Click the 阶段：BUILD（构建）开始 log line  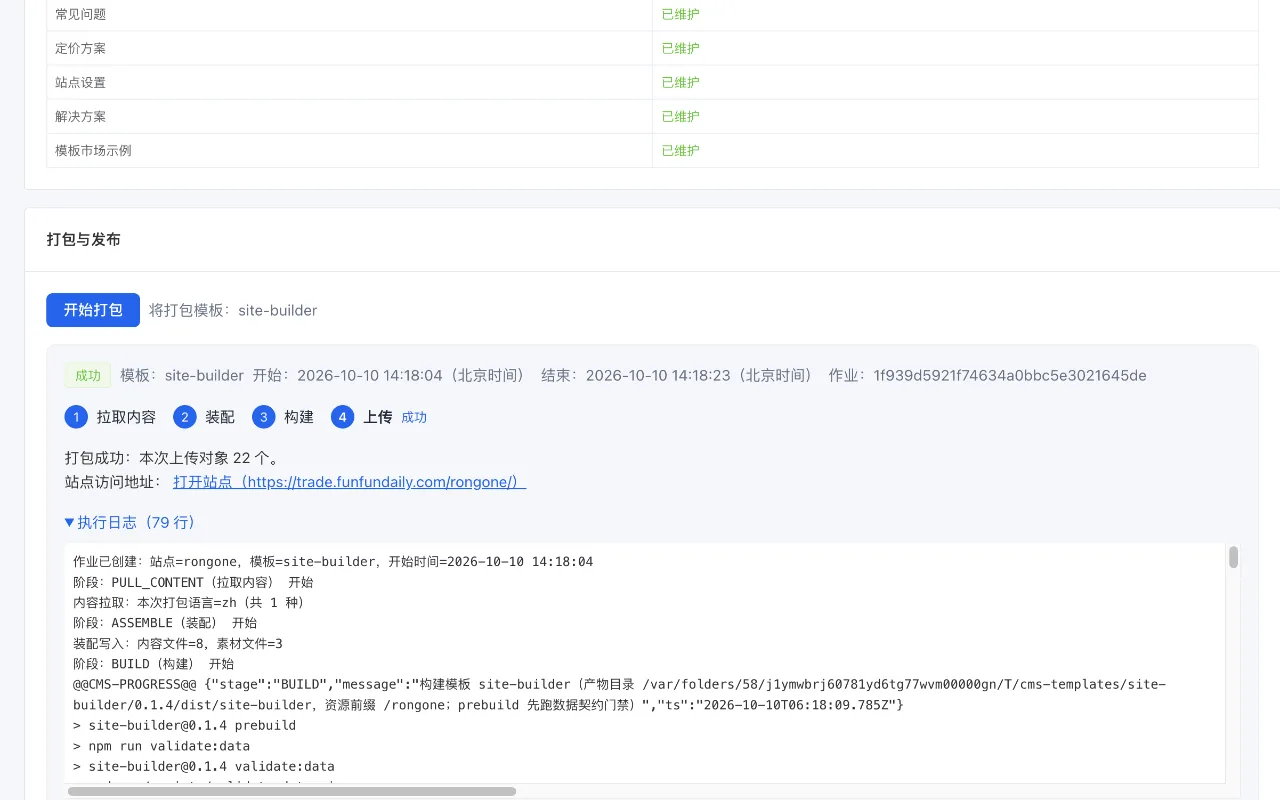(x=153, y=664)
